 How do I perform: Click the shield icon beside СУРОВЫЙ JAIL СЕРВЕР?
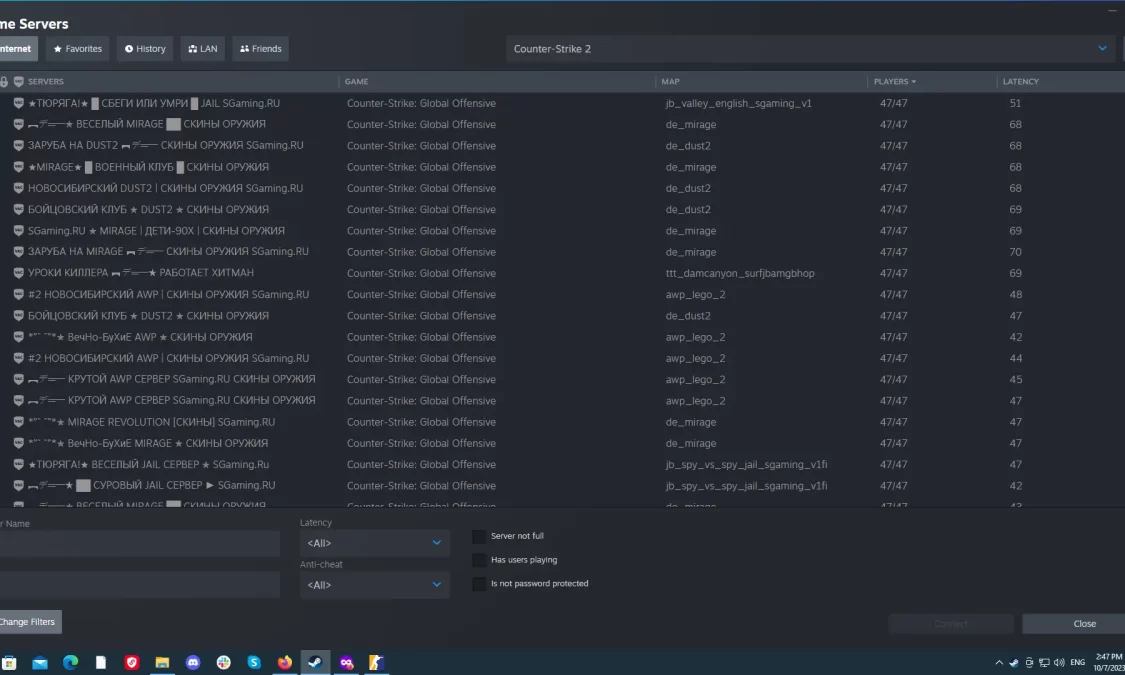tap(19, 486)
